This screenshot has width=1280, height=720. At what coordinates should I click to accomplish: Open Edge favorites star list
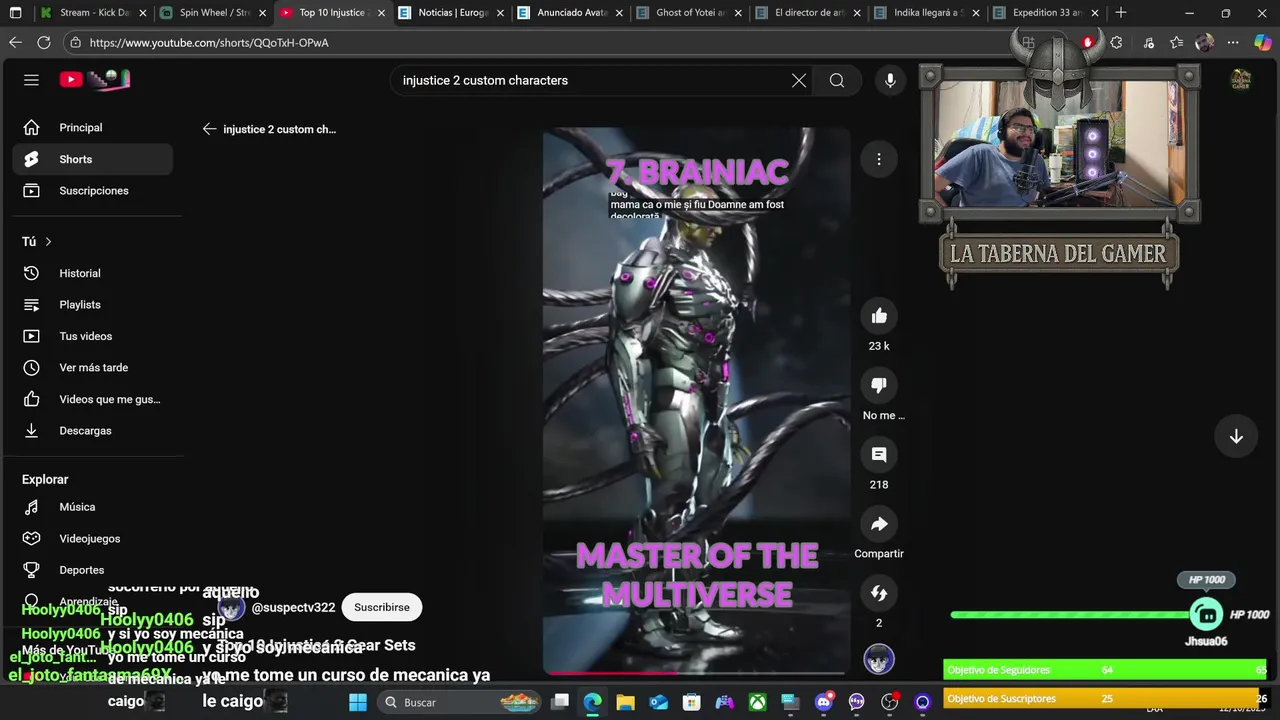click(x=1176, y=43)
